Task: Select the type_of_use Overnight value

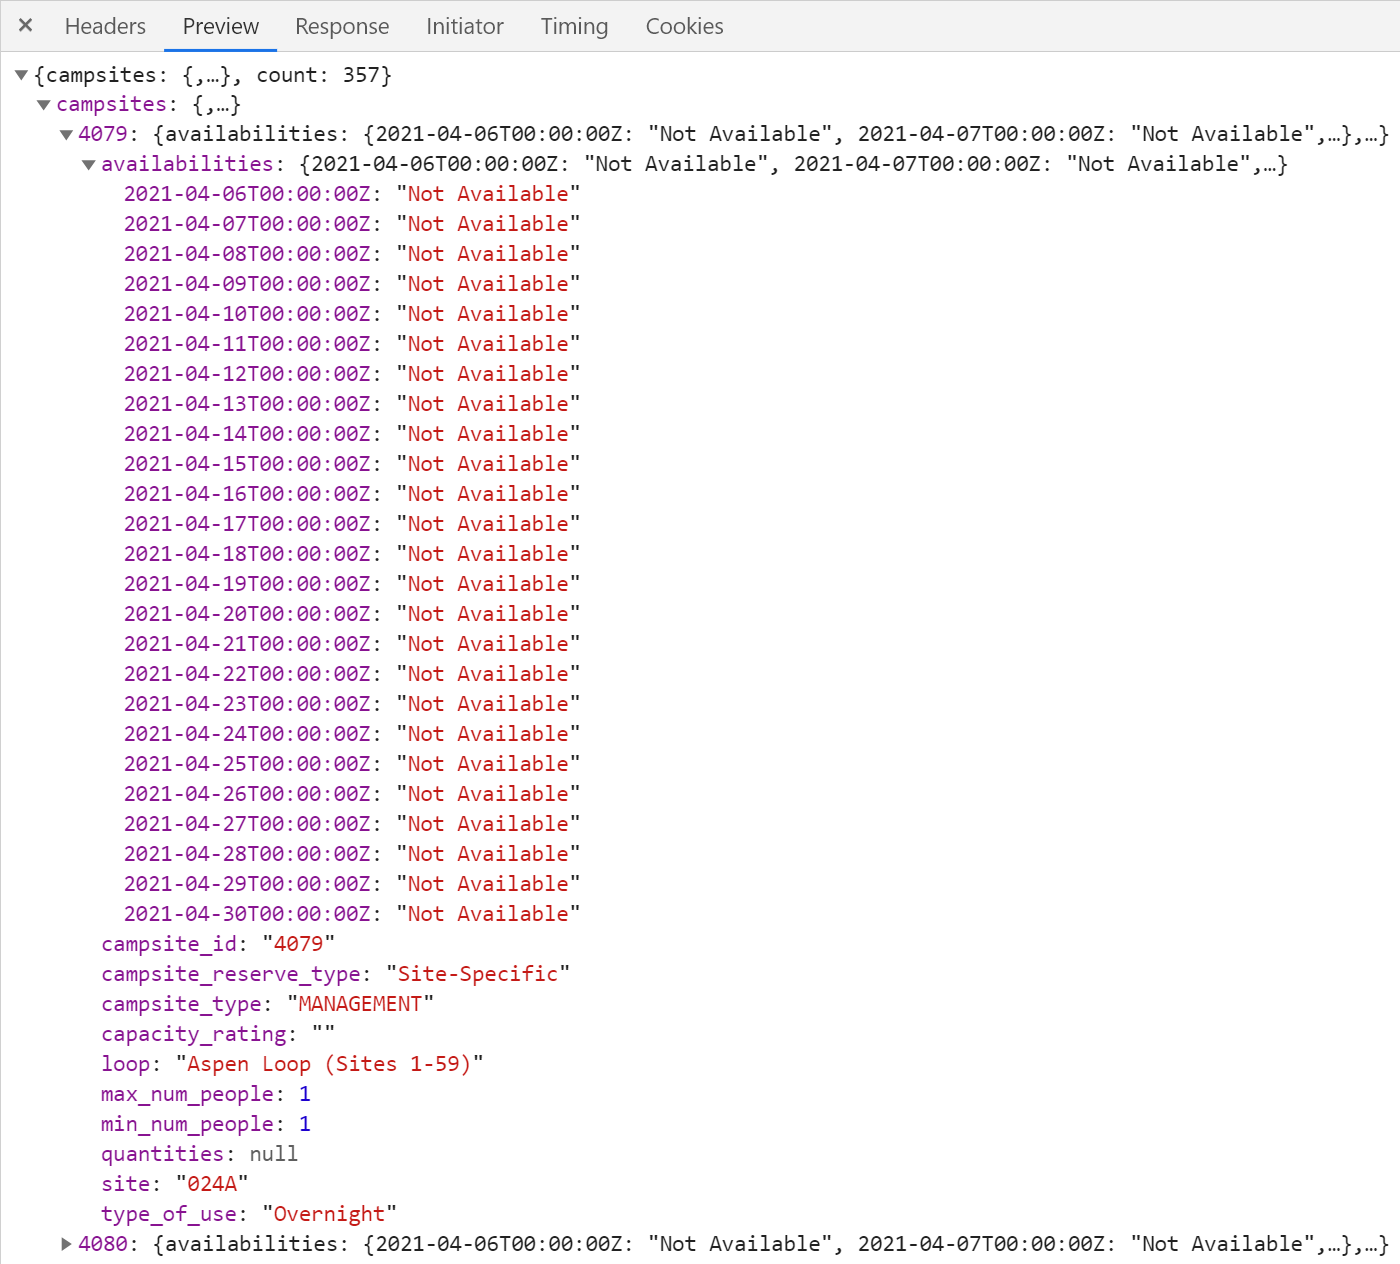Action: pyautogui.click(x=328, y=1213)
